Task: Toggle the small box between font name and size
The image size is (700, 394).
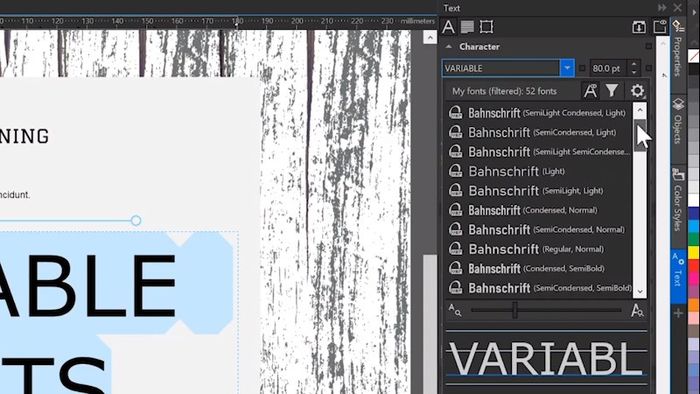Action: click(x=582, y=68)
